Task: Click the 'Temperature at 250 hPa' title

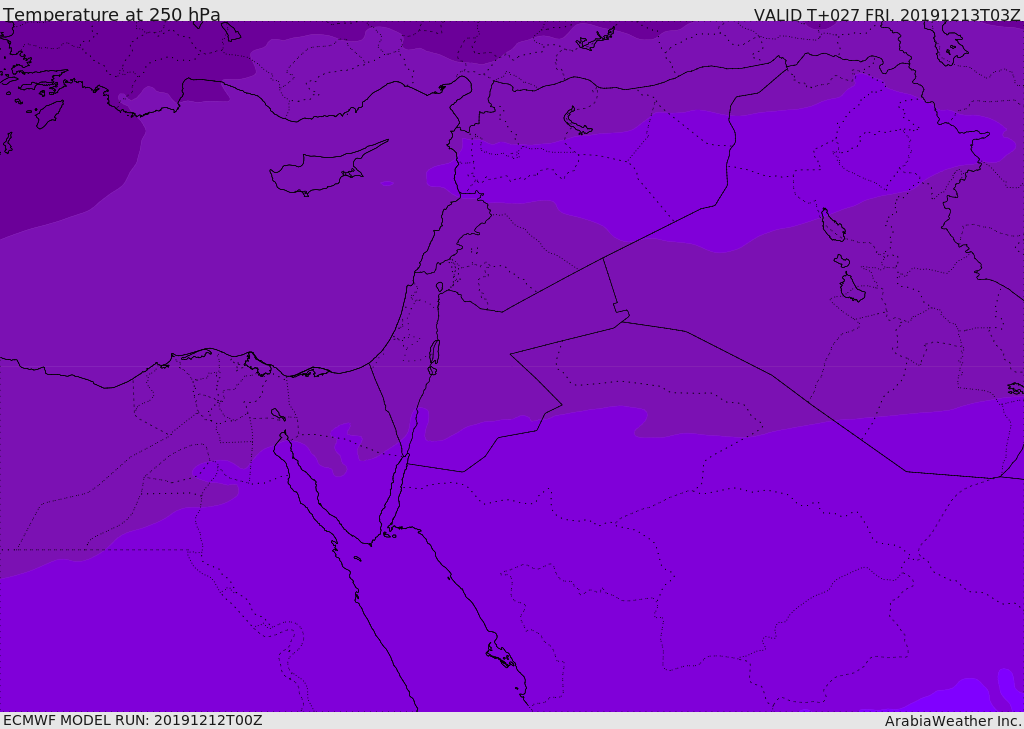Action: click(x=112, y=14)
